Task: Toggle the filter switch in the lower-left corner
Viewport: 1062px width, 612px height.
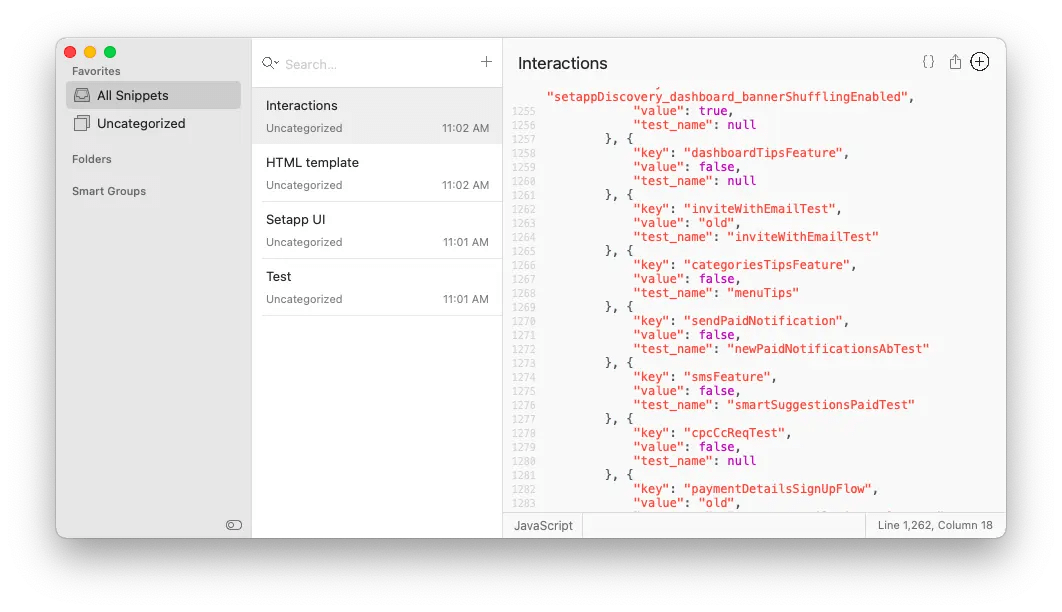Action: pos(233,524)
